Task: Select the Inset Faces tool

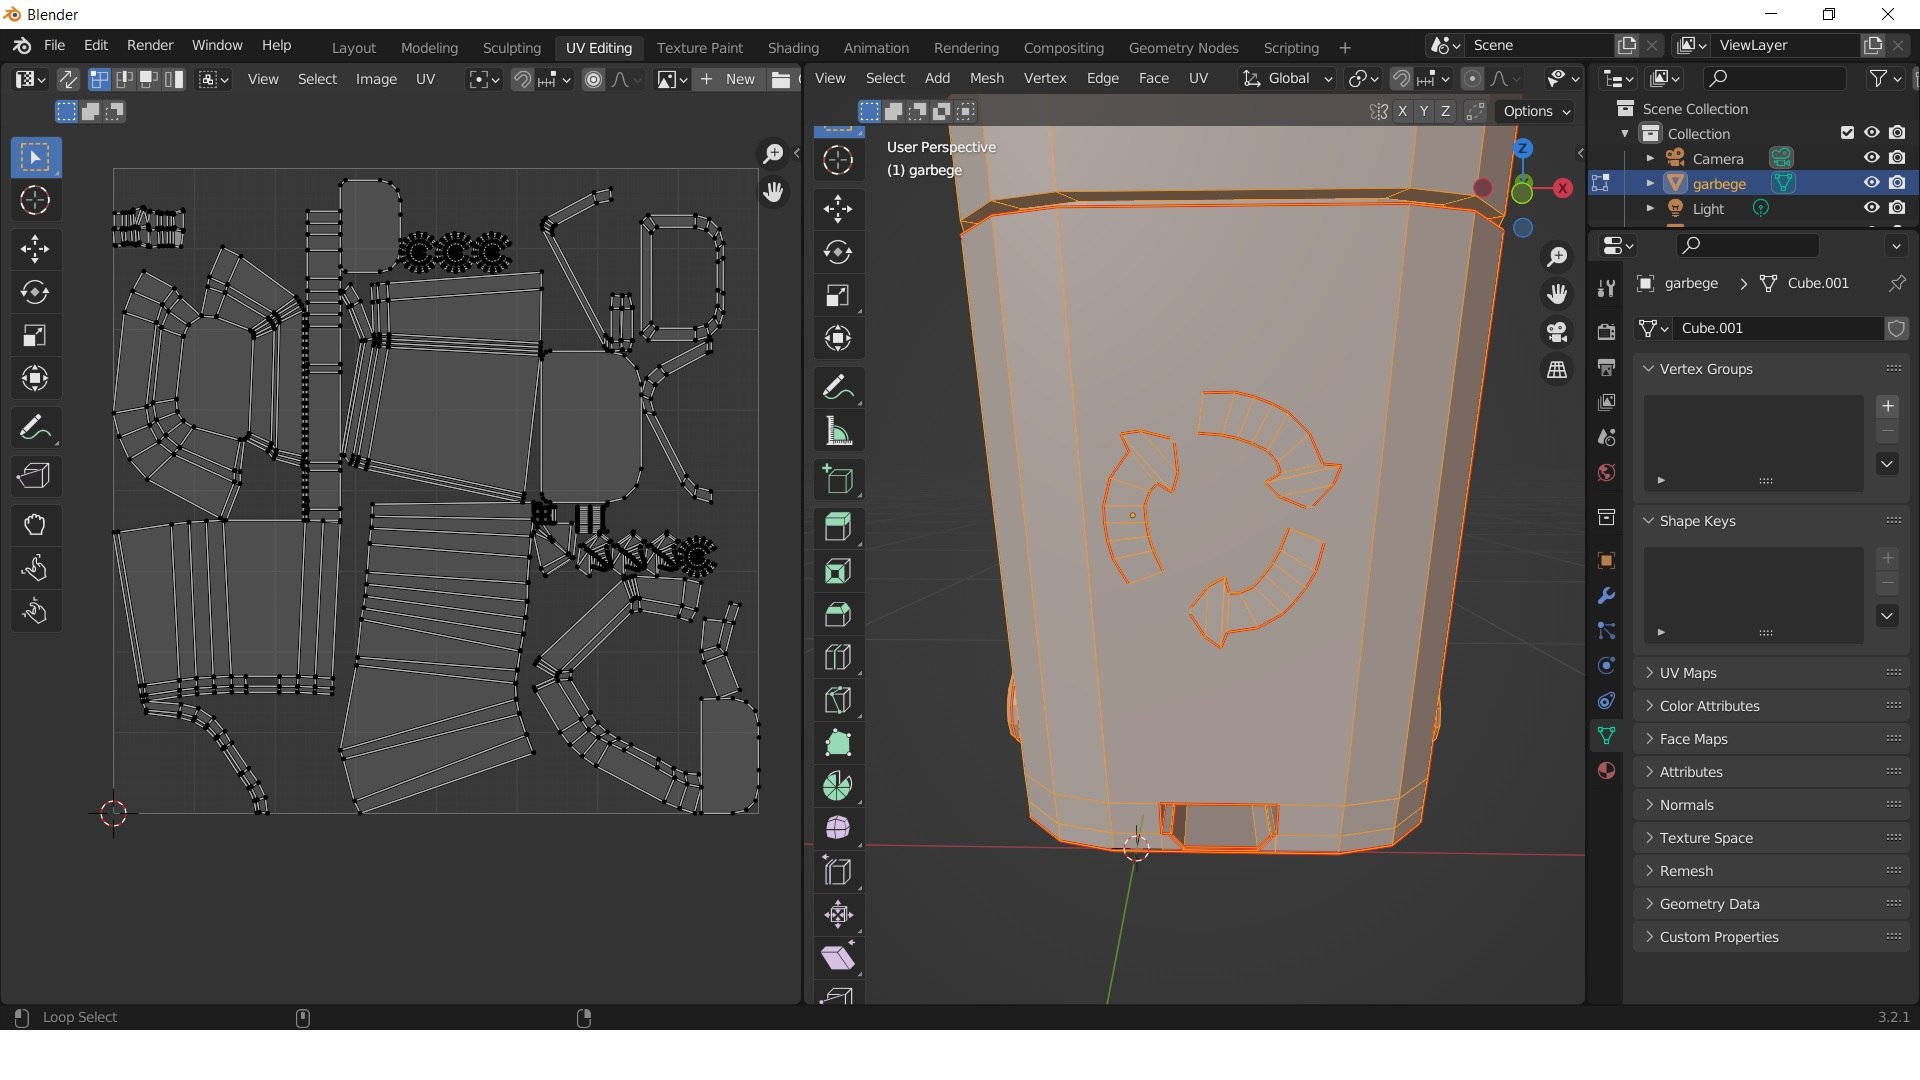Action: coord(838,571)
